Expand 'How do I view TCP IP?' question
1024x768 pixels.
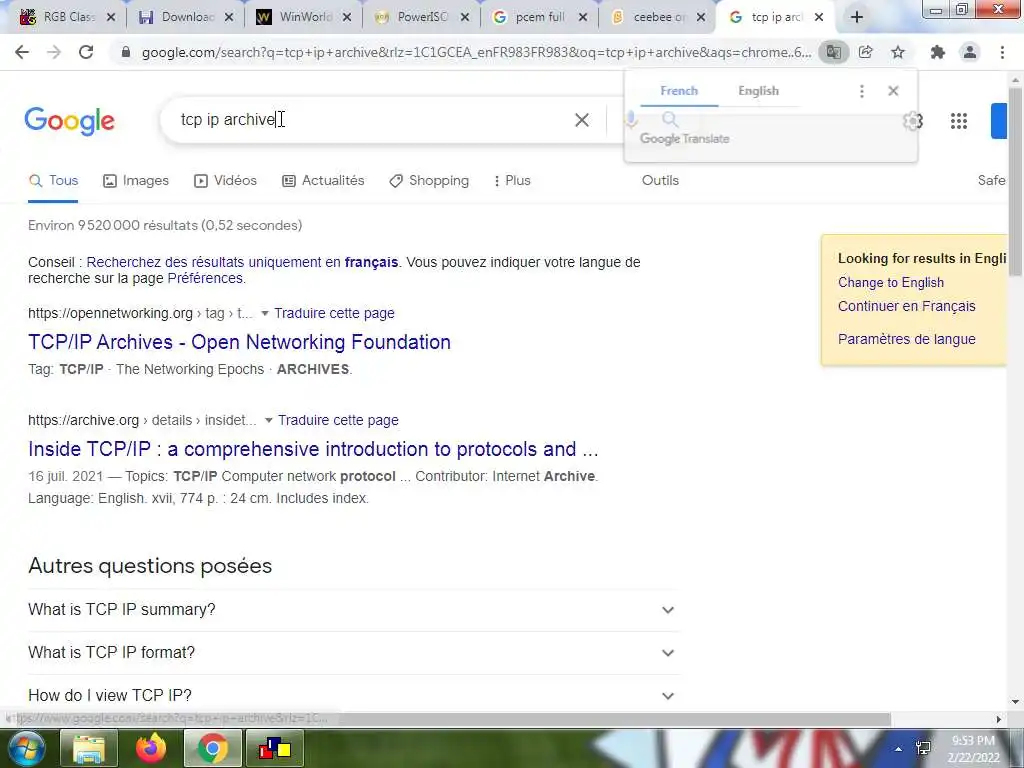(x=353, y=696)
